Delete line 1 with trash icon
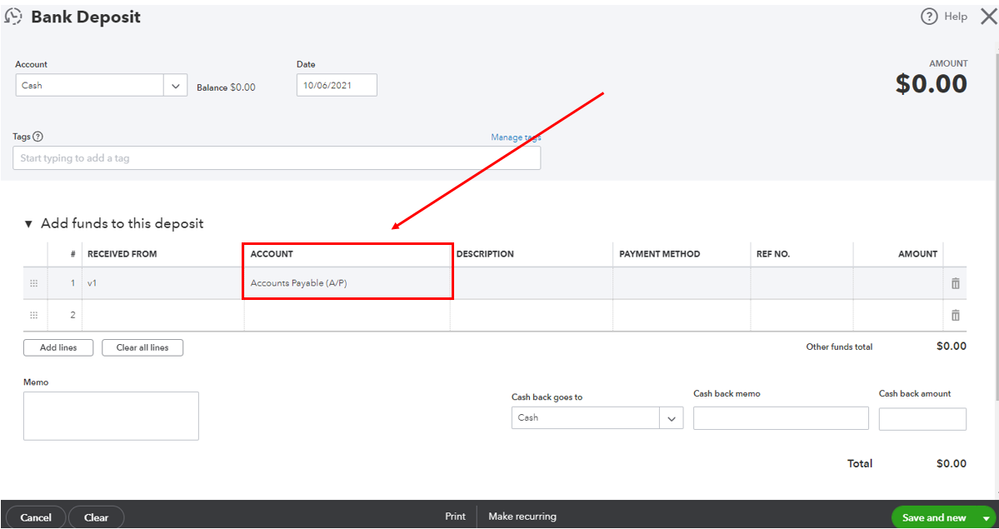This screenshot has height=529, width=999. [x=955, y=284]
